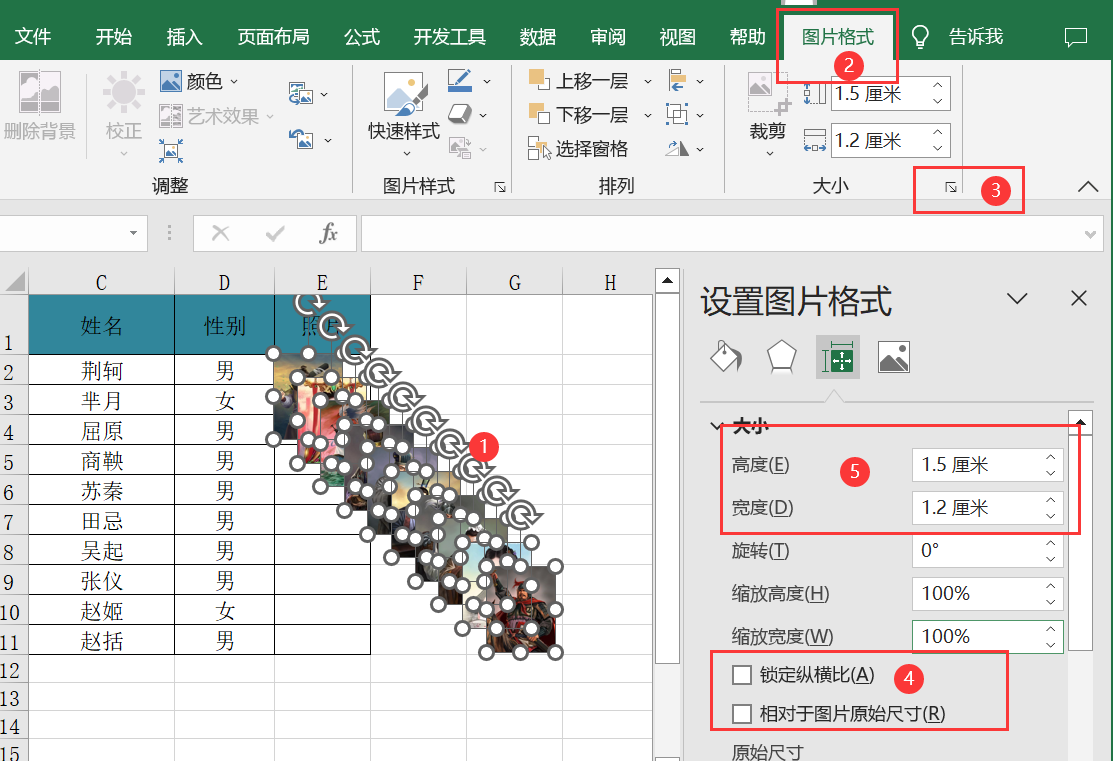Image resolution: width=1113 pixels, height=761 pixels.
Task: Expand the Crop (裁剪) dropdown arrow
Action: pyautogui.click(x=769, y=152)
